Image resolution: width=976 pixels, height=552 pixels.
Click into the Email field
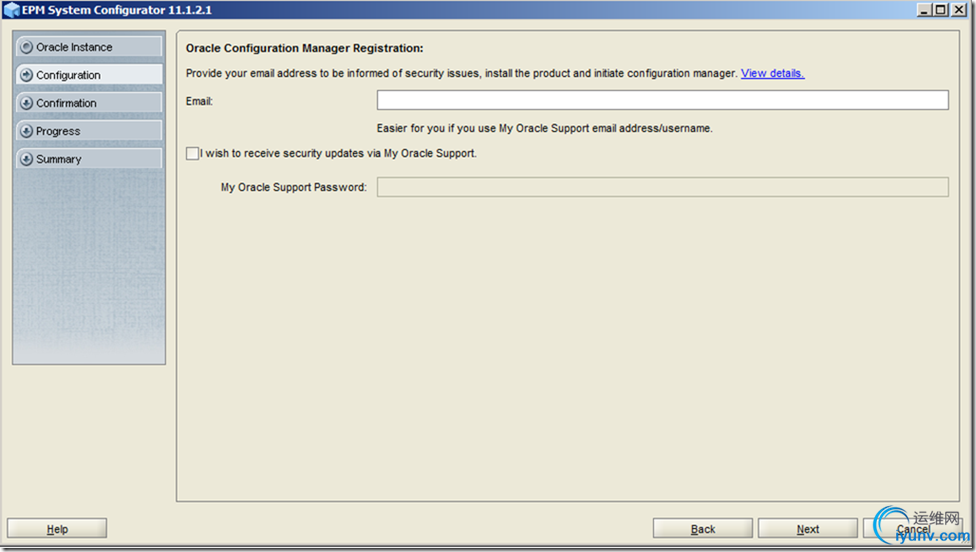[x=662, y=100]
